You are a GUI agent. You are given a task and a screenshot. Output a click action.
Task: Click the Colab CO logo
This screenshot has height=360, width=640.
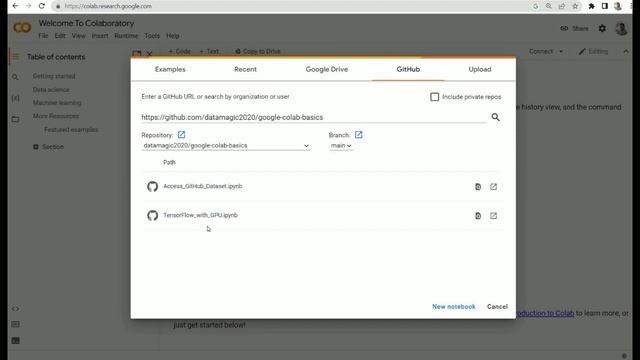(x=22, y=28)
